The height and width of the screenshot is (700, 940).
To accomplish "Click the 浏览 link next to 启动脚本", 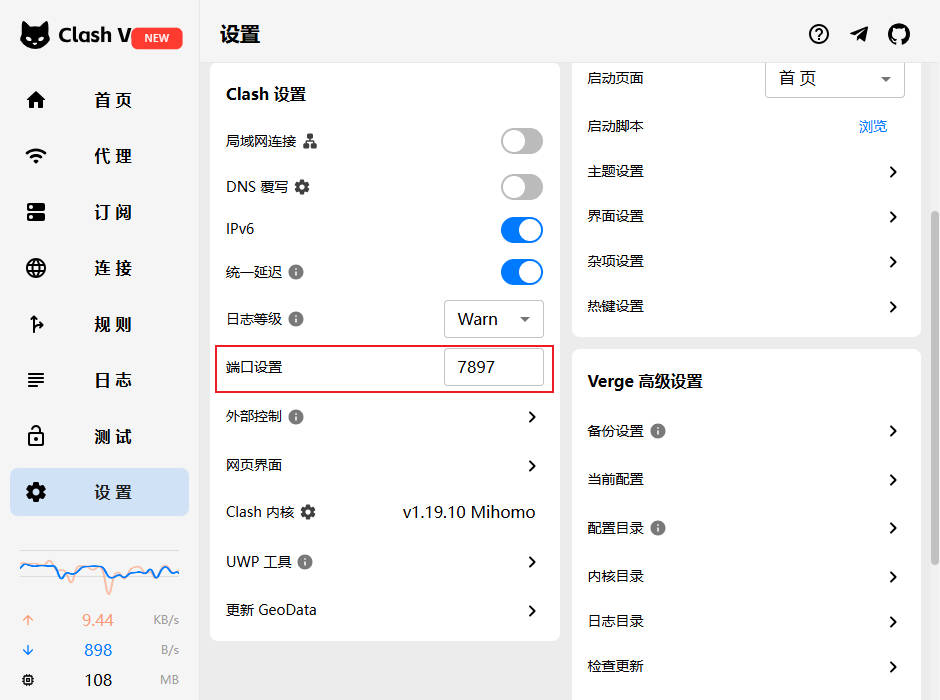I will click(x=872, y=126).
